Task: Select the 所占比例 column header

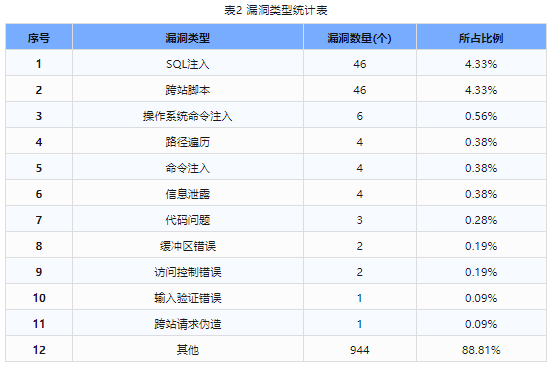Action: pos(481,38)
